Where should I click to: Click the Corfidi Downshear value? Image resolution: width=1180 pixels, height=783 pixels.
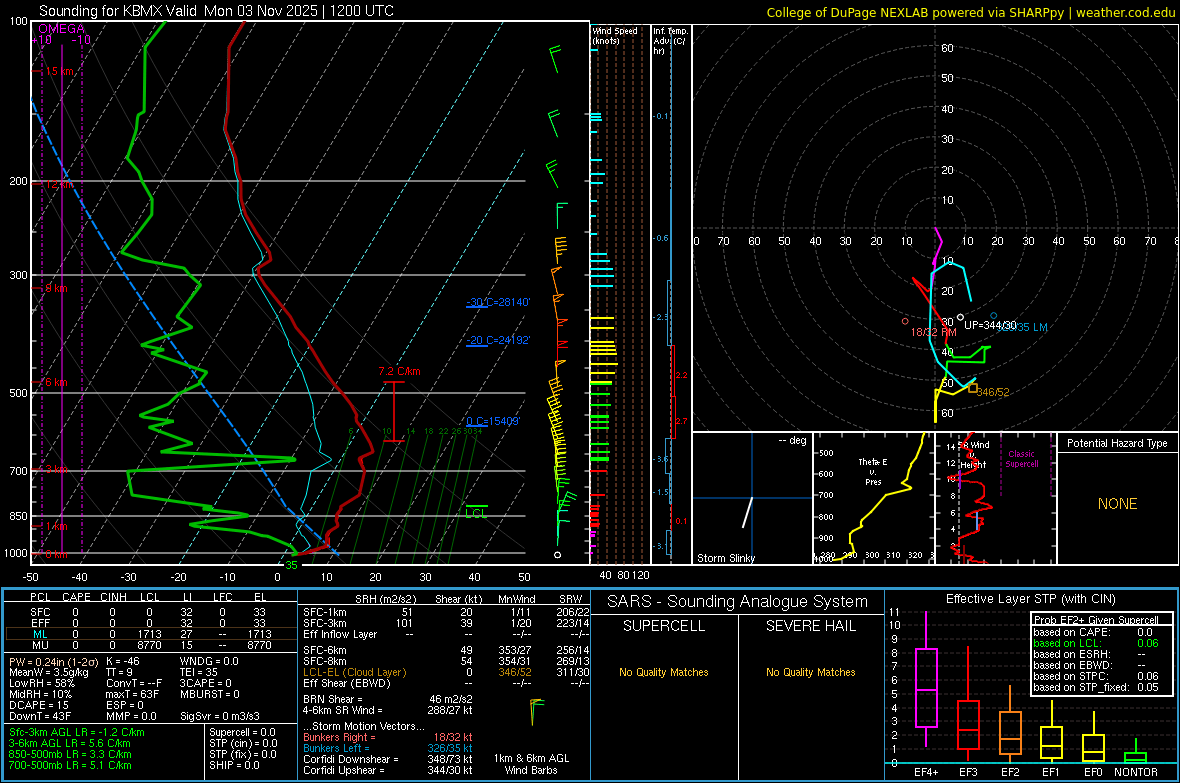tap(388, 759)
